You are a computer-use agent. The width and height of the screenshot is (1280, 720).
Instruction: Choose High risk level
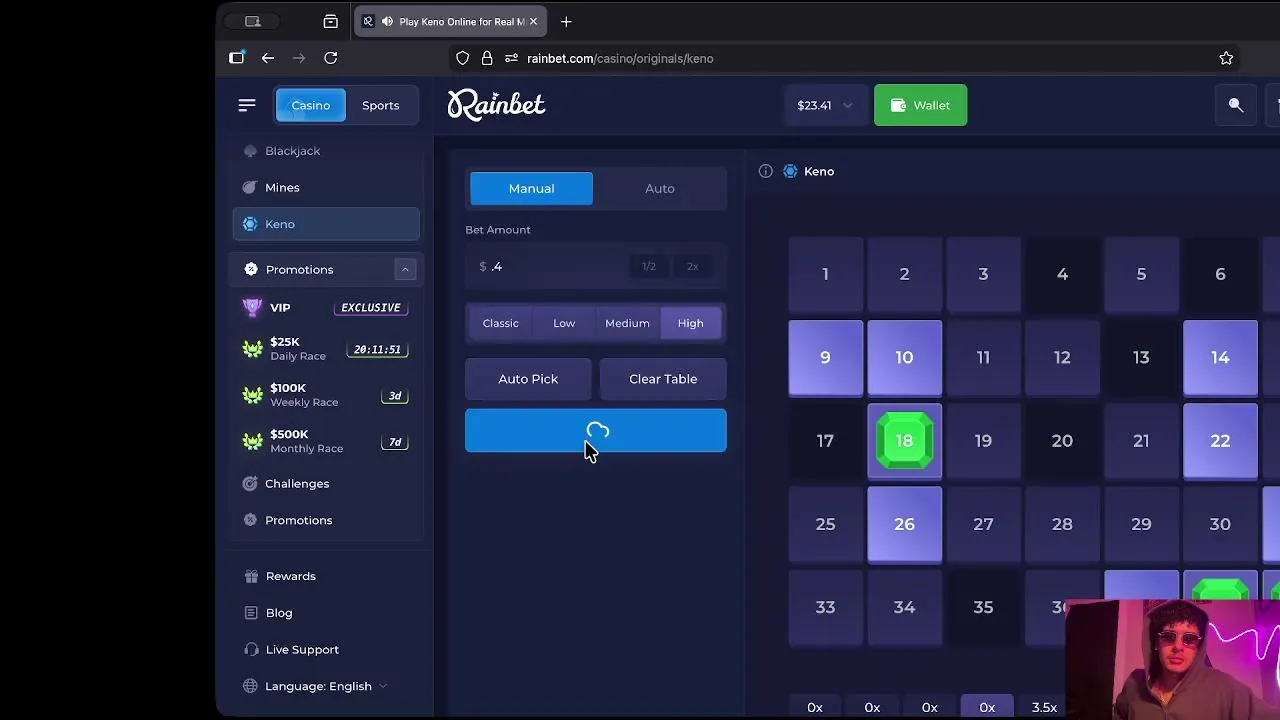point(690,323)
